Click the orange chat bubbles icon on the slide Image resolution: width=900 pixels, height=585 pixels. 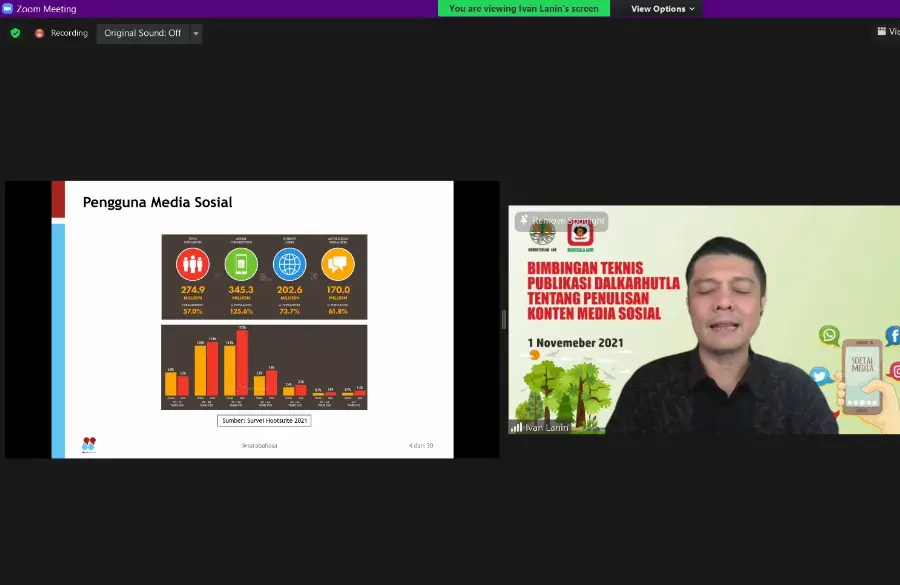(x=338, y=264)
